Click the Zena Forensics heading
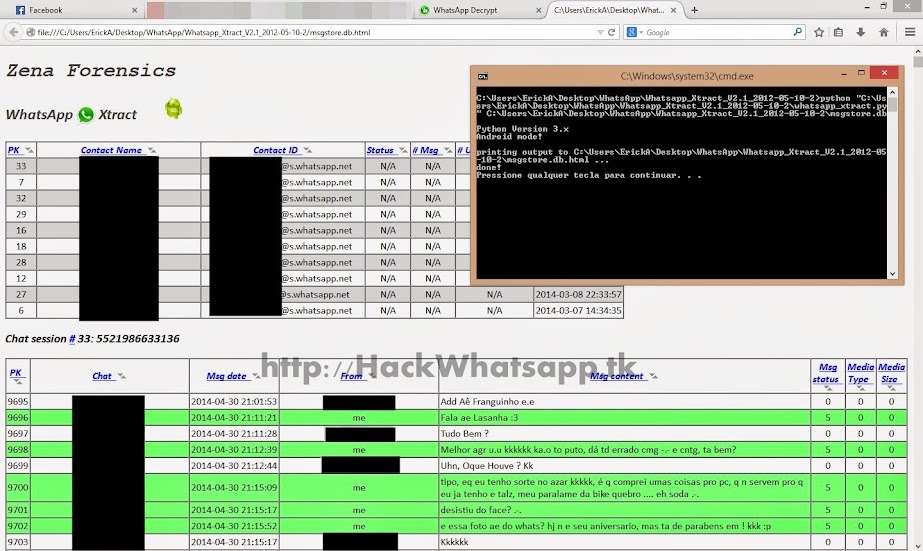The height and width of the screenshot is (551, 923). (91, 71)
